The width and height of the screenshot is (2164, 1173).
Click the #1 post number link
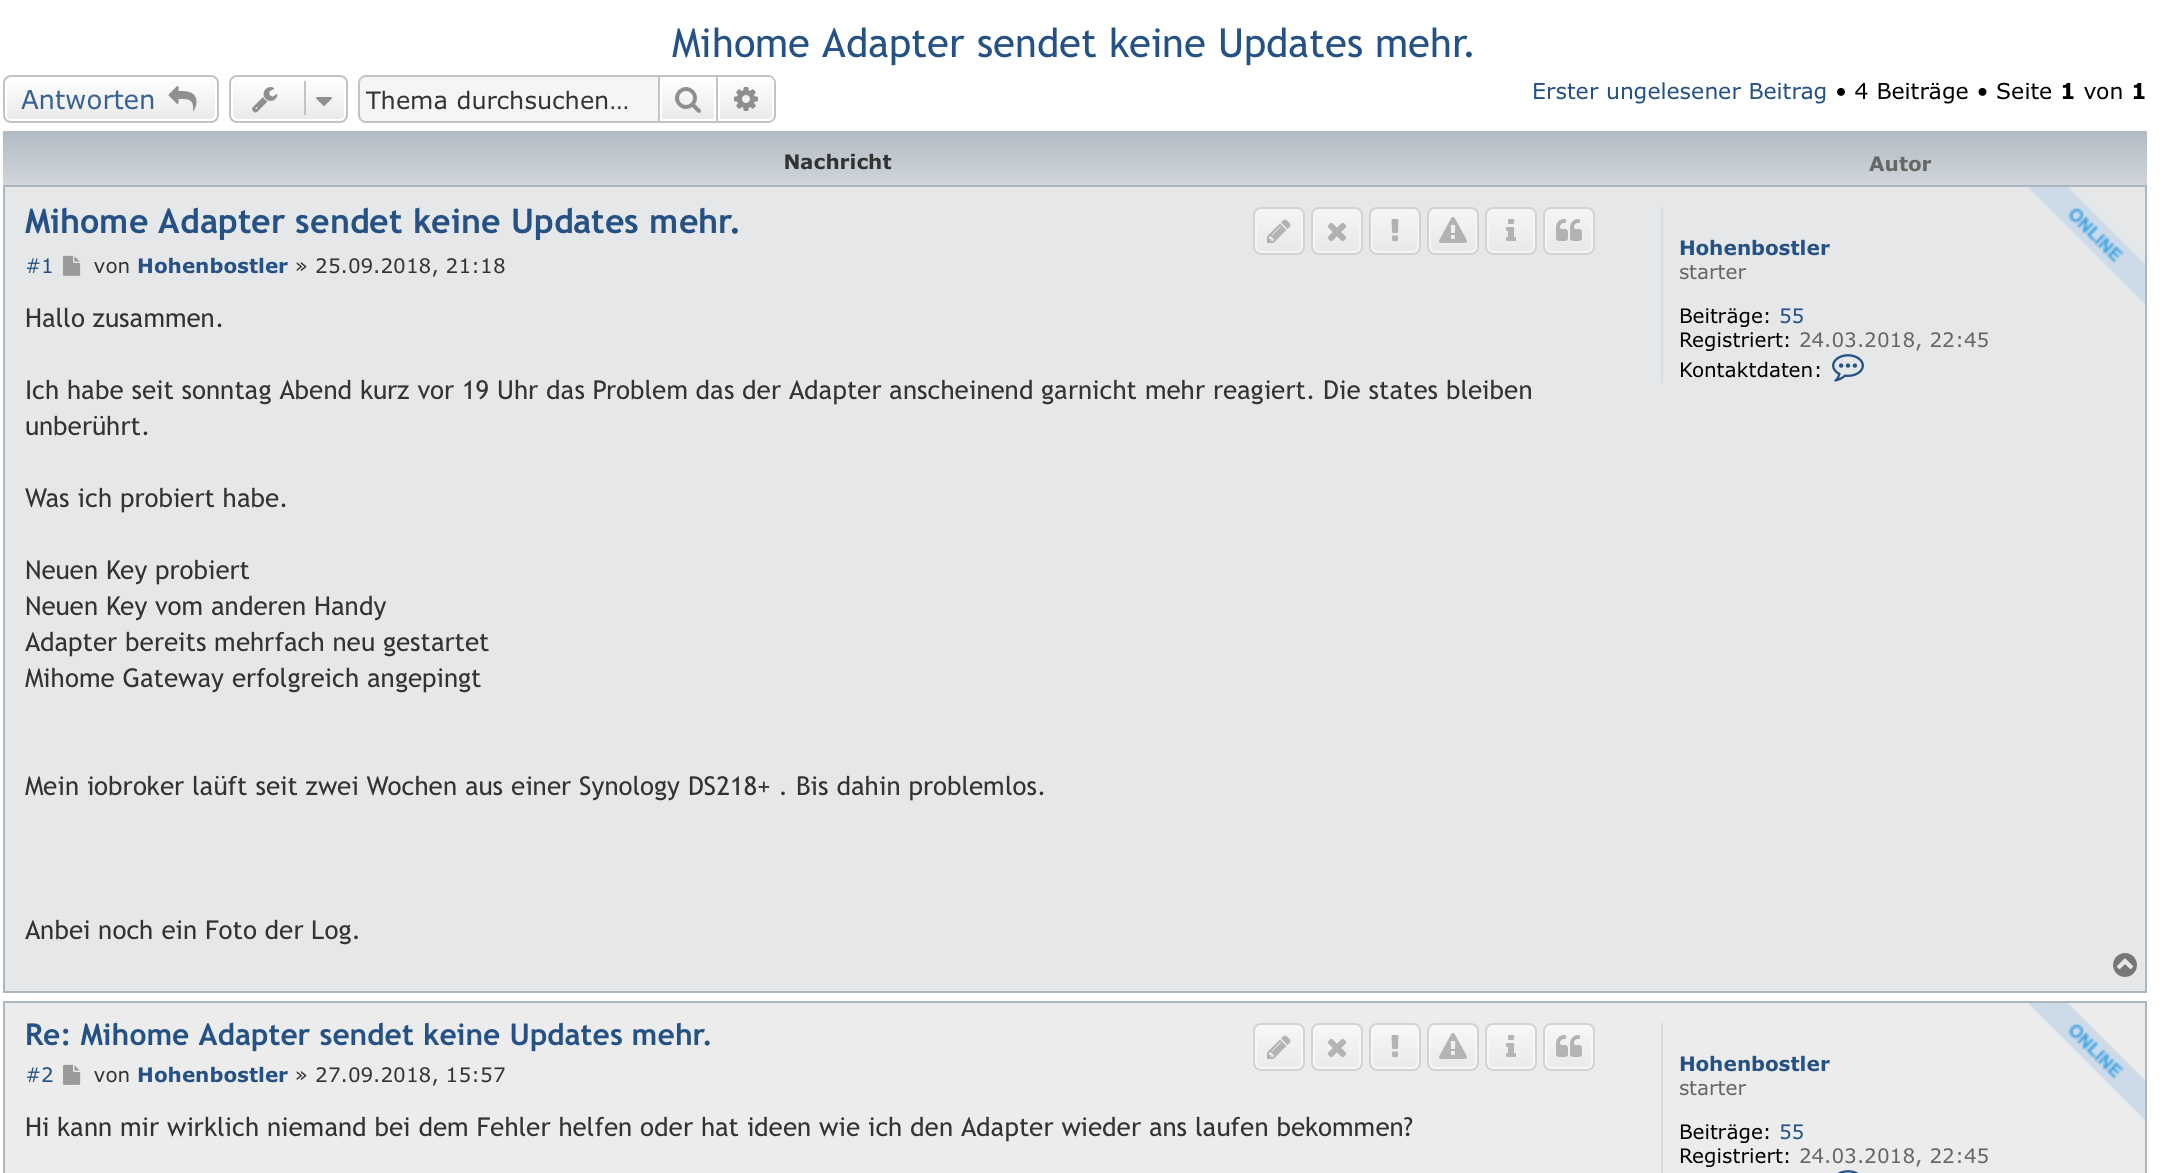[39, 266]
